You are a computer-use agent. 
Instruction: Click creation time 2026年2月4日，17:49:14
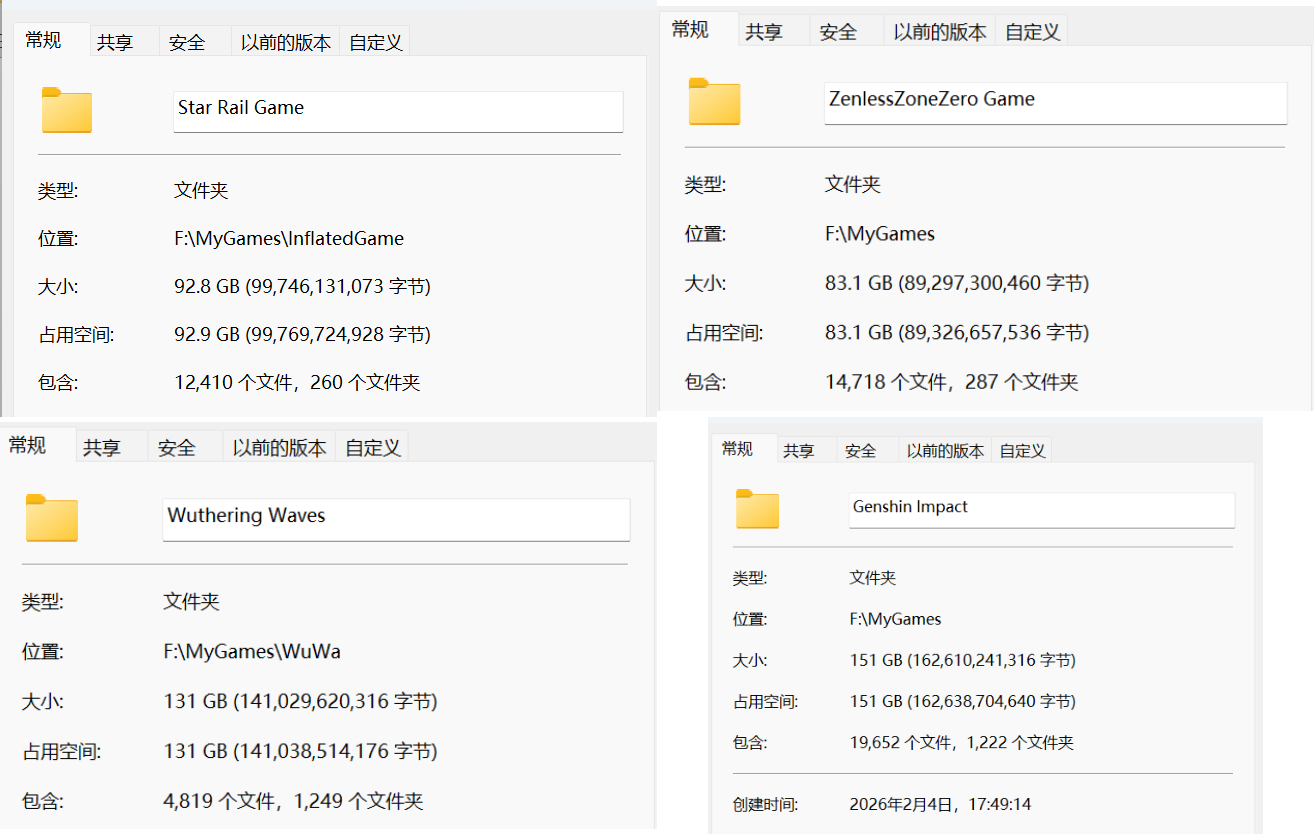(940, 804)
